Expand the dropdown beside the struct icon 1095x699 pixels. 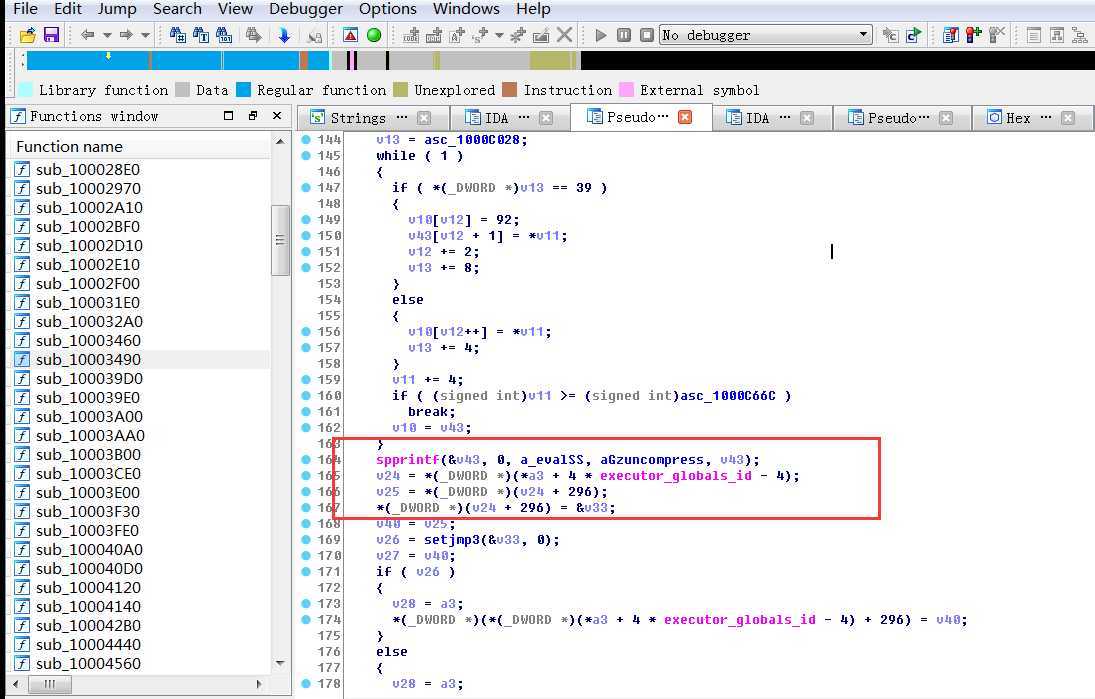click(x=499, y=35)
